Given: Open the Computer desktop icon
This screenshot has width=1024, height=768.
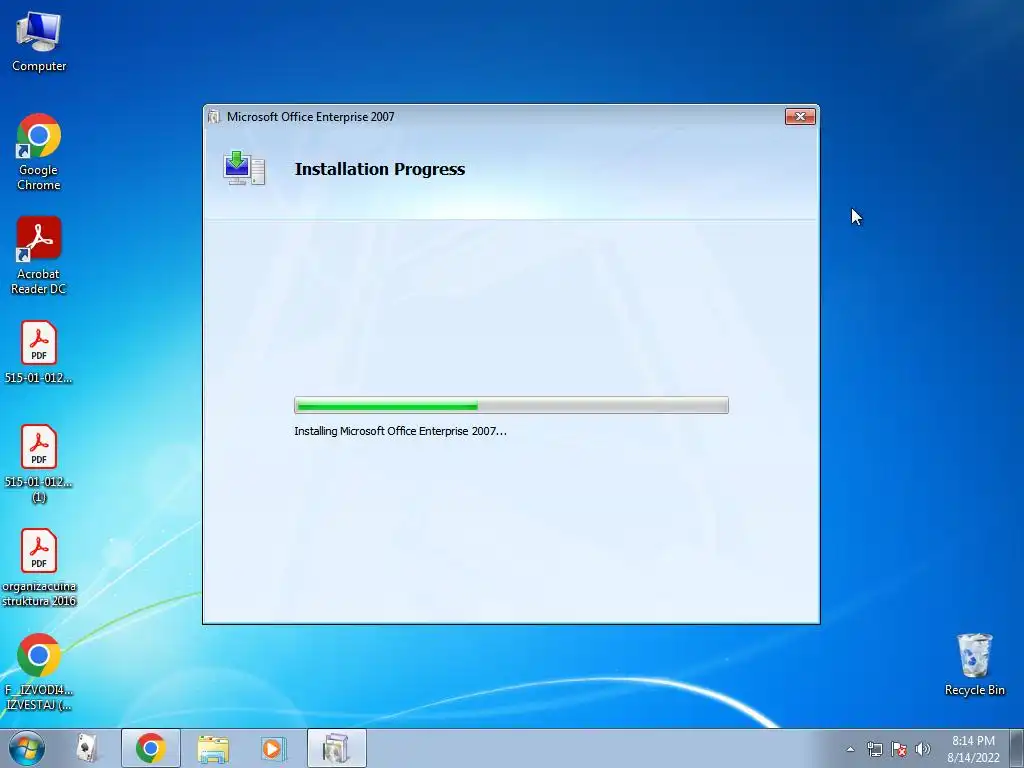Looking at the screenshot, I should (39, 41).
